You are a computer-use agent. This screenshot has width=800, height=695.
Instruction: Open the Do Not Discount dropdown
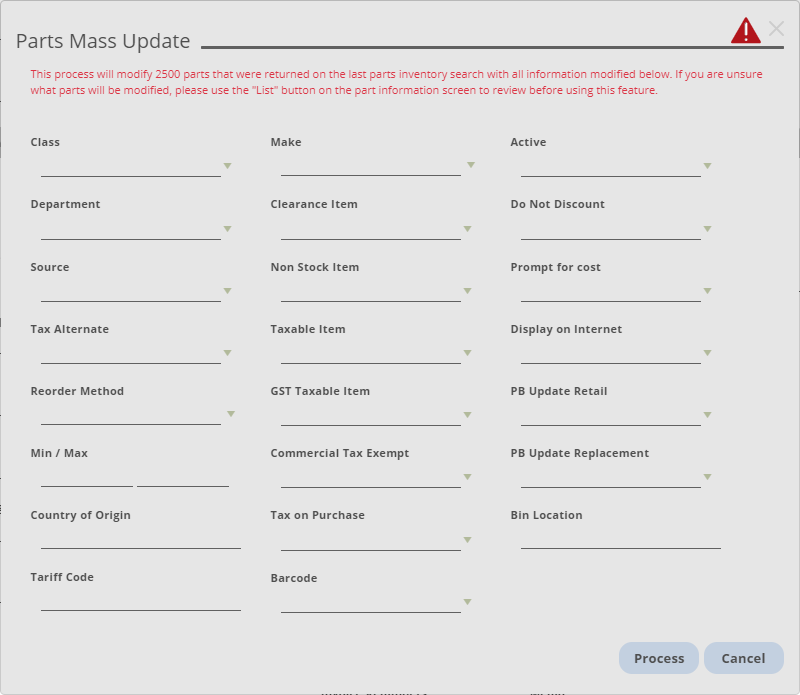707,228
